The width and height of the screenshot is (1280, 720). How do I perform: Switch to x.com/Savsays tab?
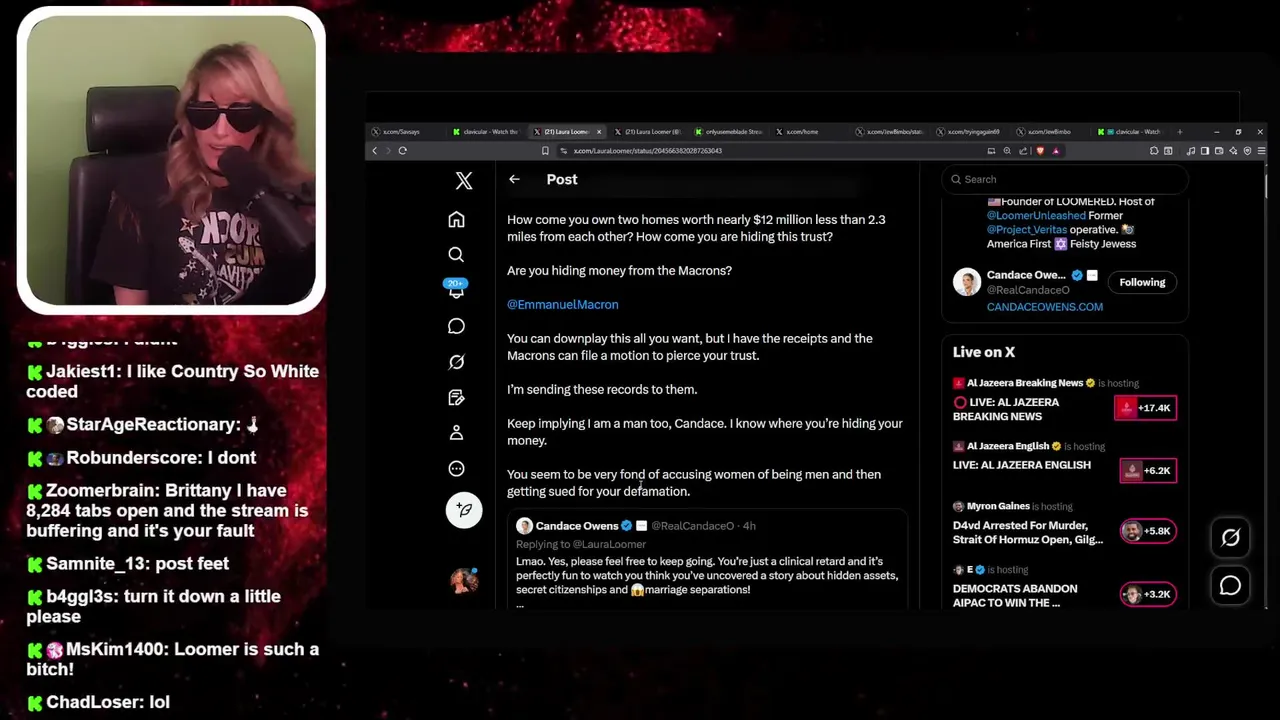point(405,132)
